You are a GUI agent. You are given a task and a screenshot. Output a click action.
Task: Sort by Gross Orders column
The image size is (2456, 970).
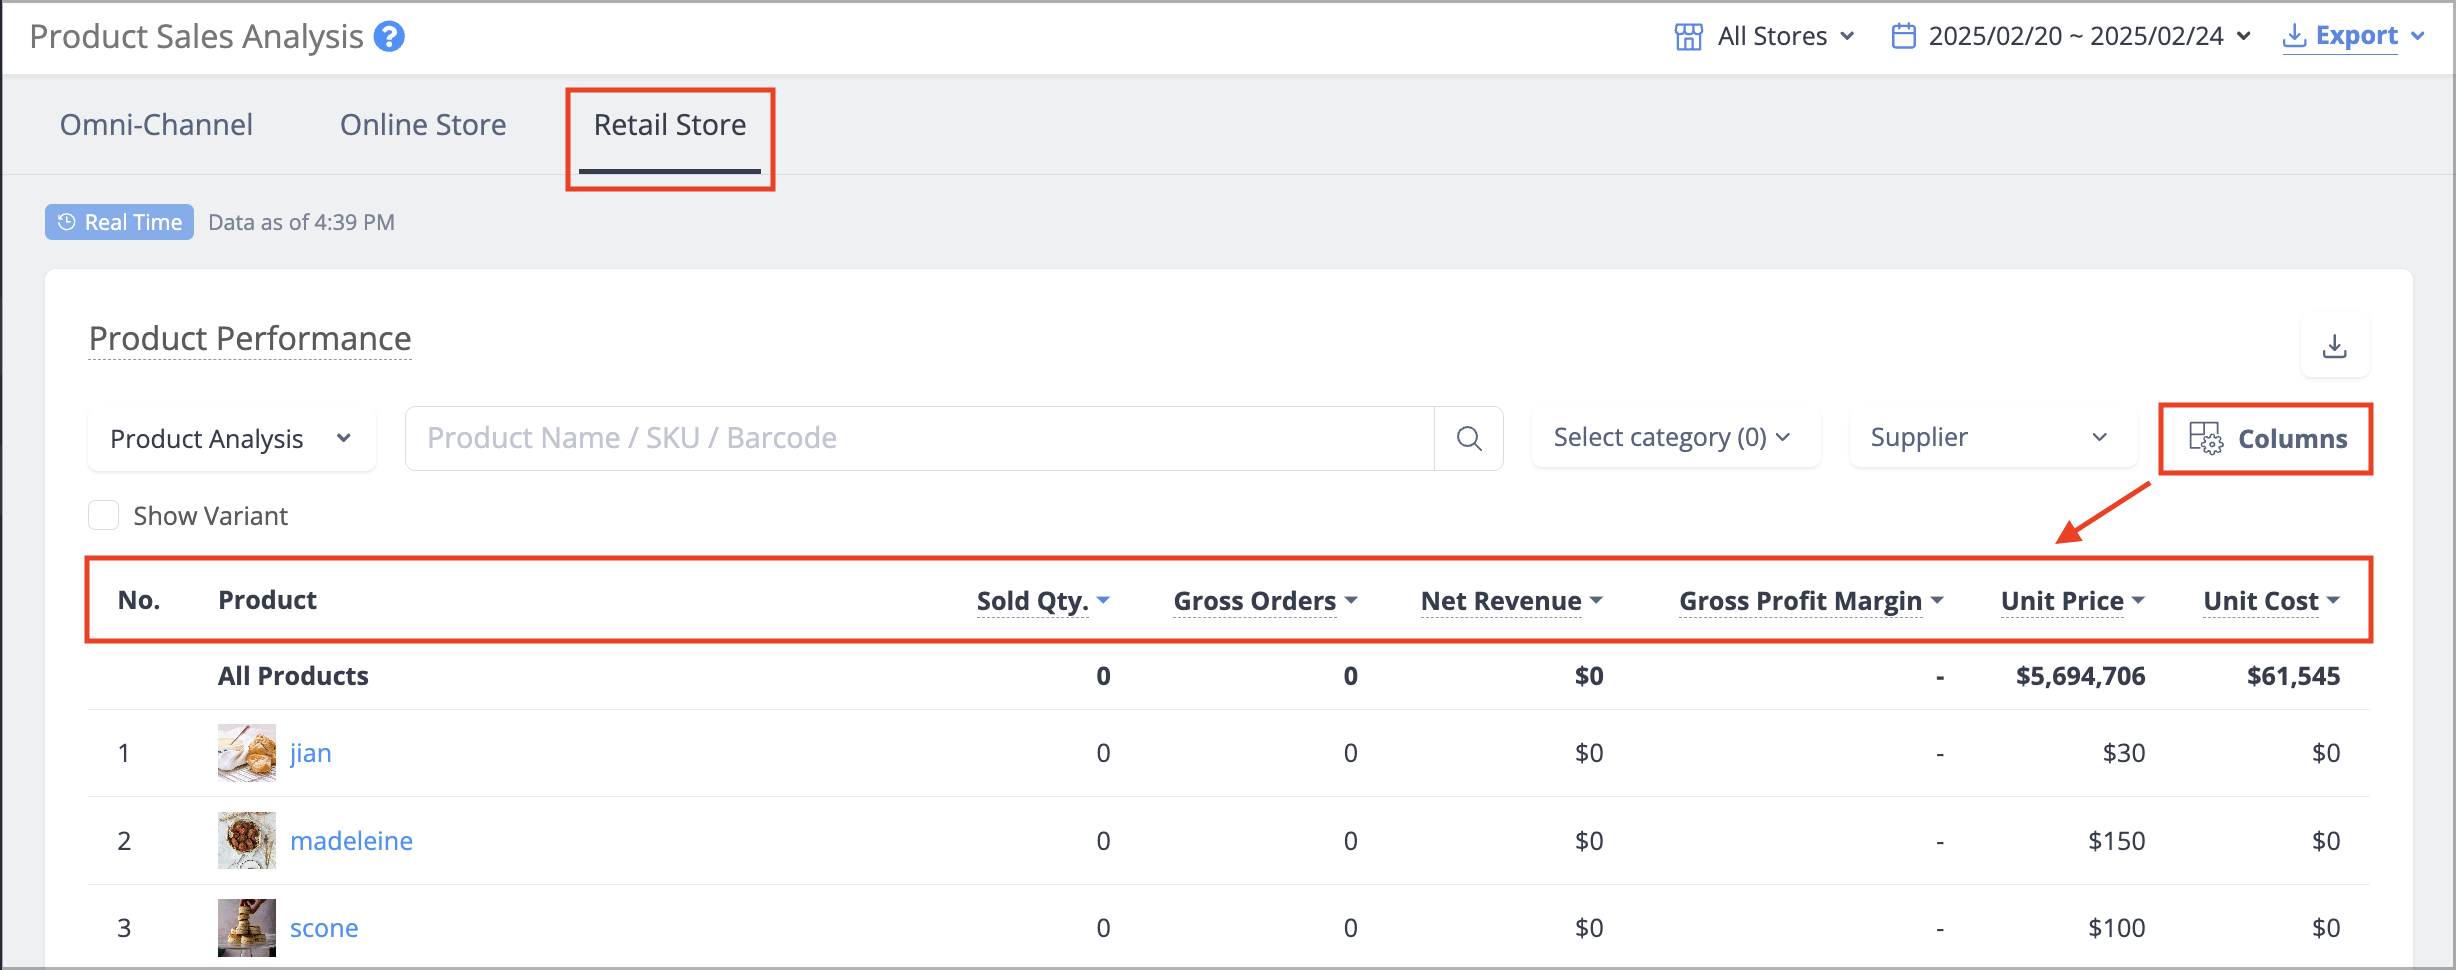1265,601
